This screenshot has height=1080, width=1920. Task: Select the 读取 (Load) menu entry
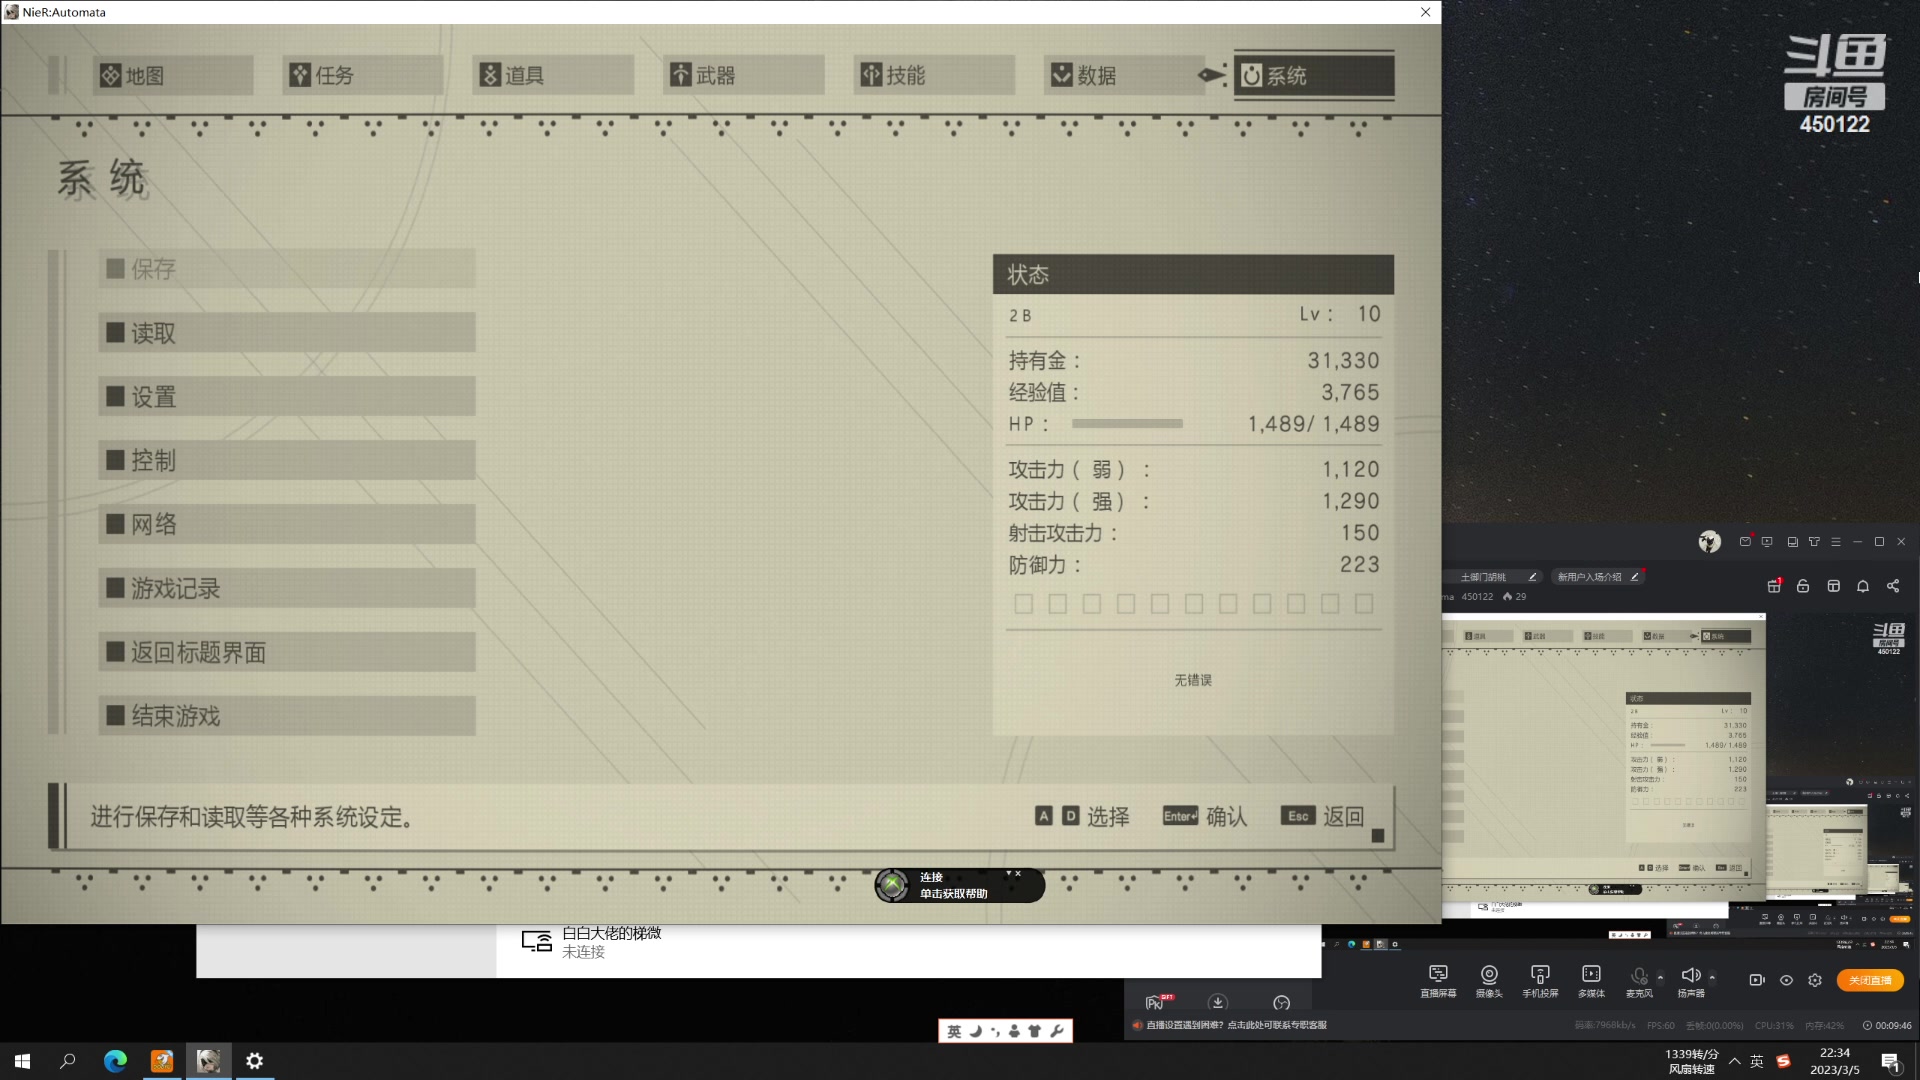287,333
